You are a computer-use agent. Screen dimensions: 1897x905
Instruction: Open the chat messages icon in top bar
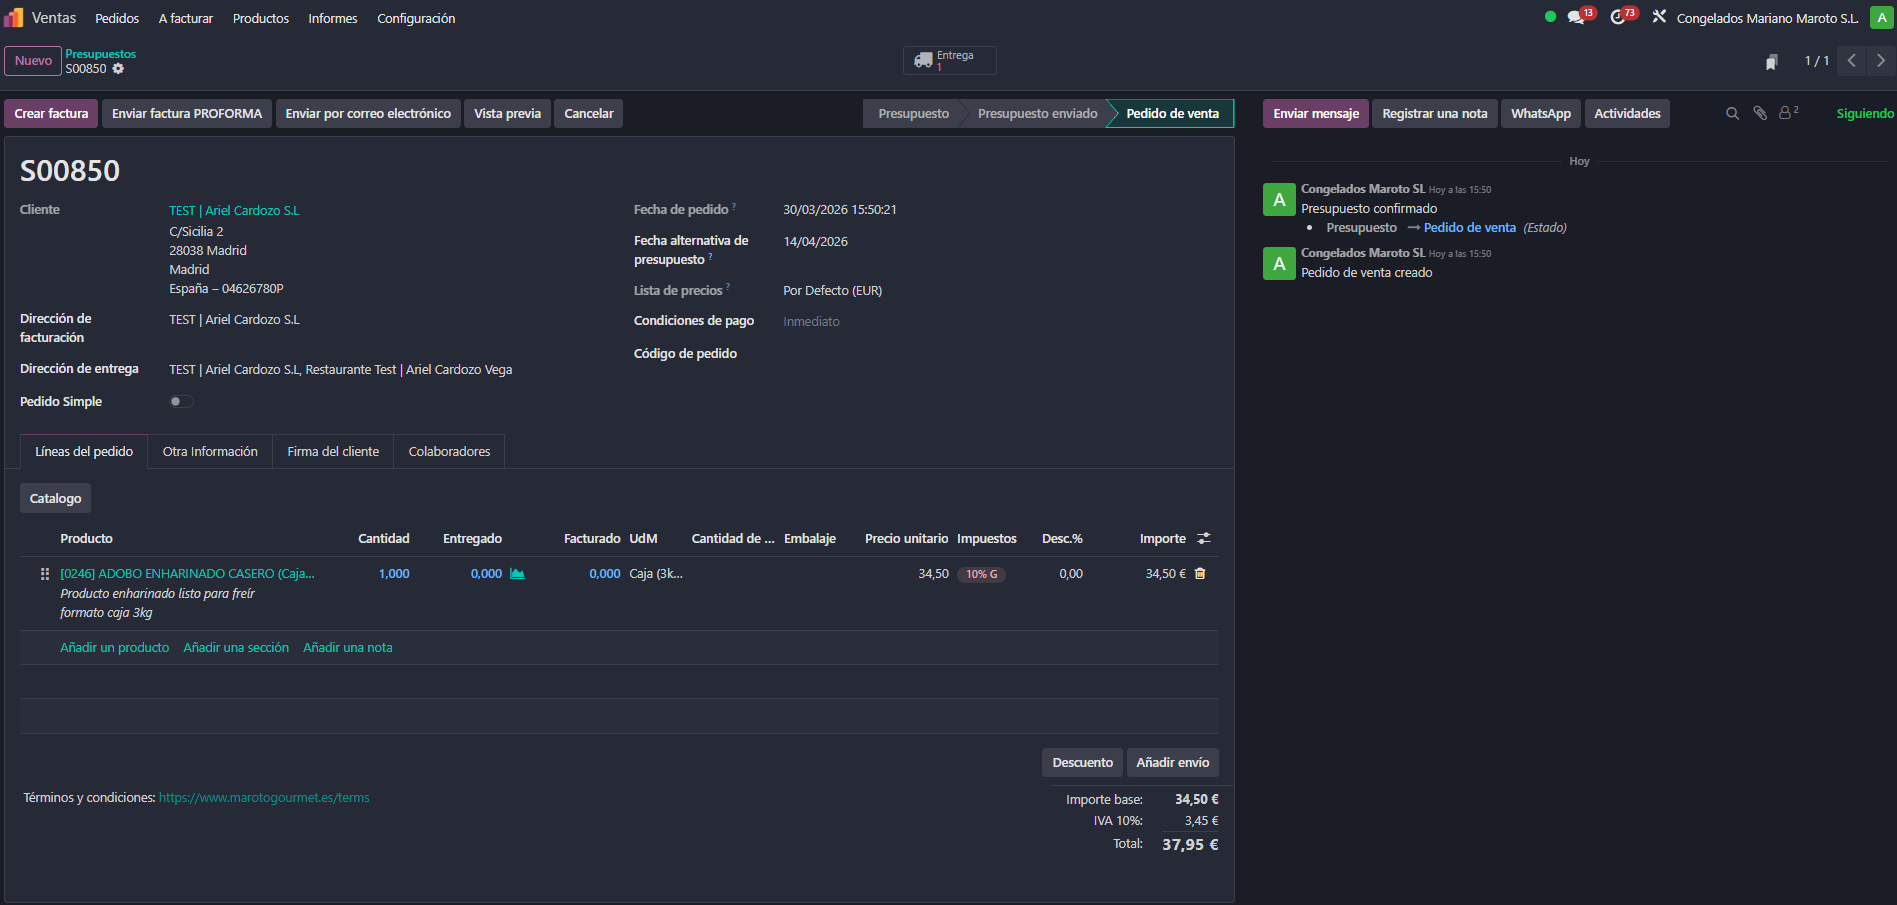tap(1576, 18)
